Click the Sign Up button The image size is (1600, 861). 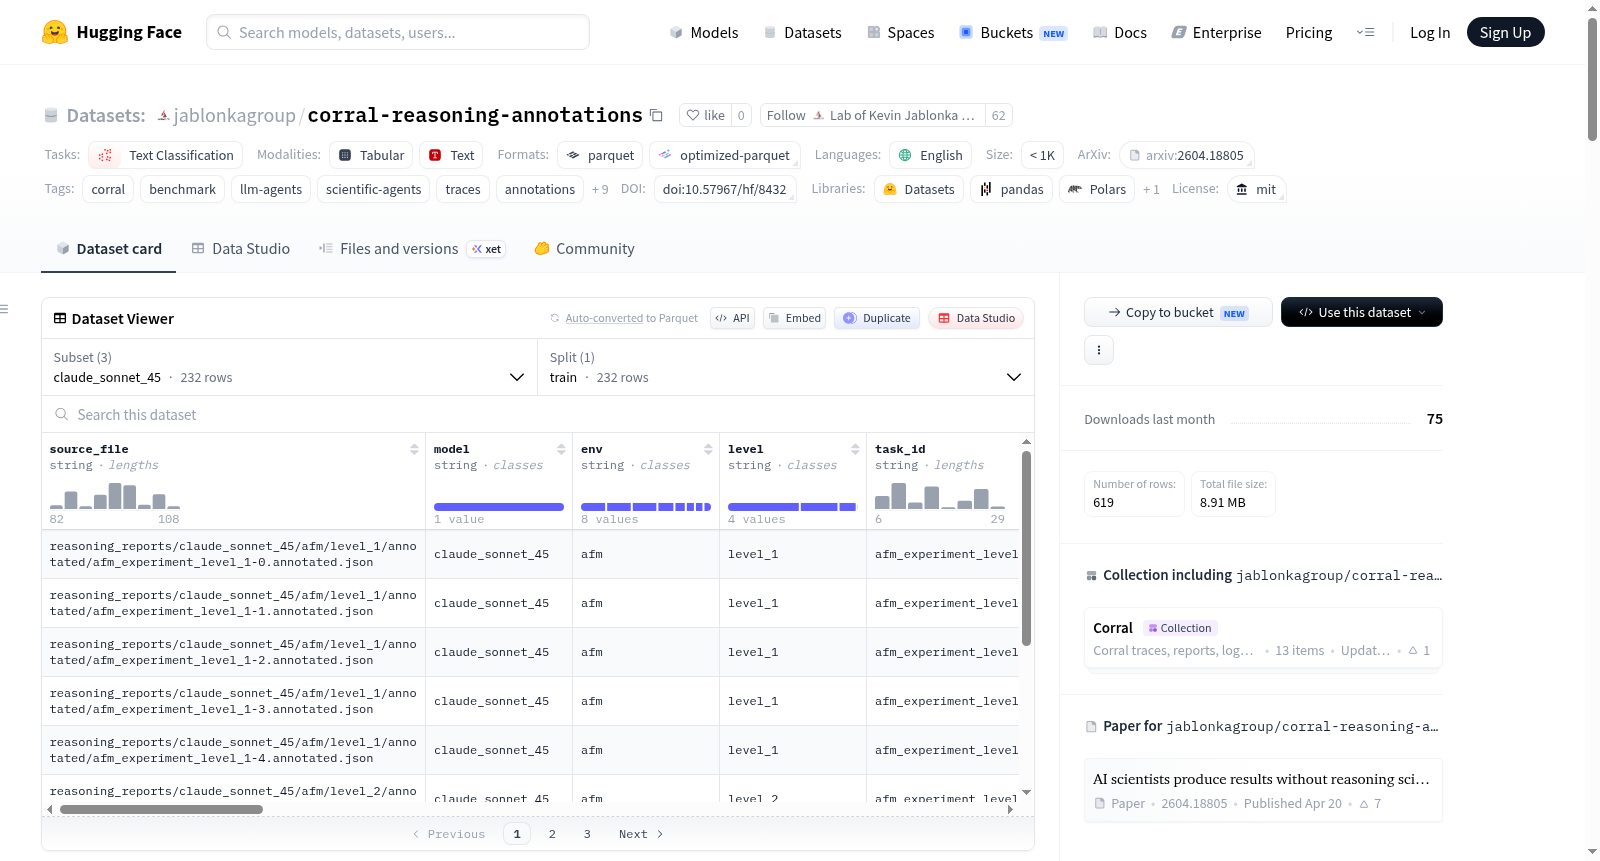click(1506, 32)
